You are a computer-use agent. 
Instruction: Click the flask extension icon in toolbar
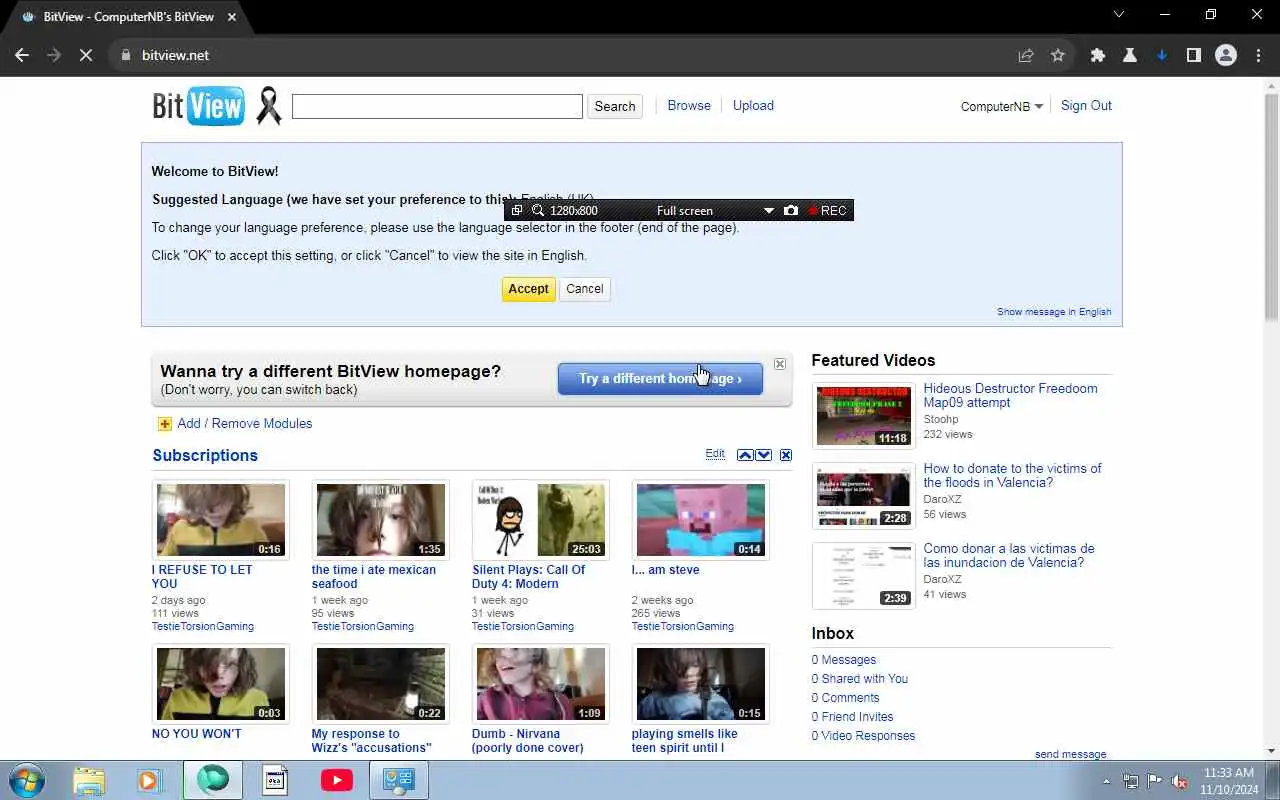pos(1130,55)
